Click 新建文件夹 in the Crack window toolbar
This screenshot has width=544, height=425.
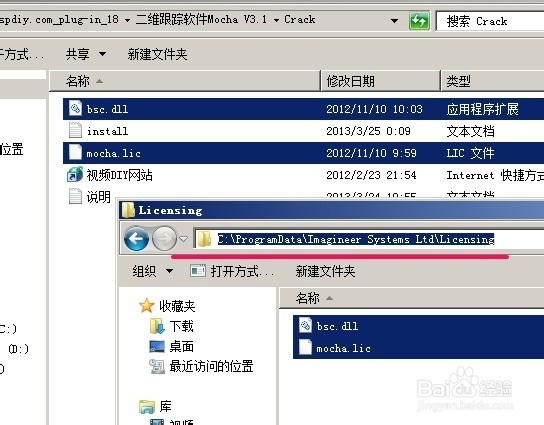[x=157, y=54]
